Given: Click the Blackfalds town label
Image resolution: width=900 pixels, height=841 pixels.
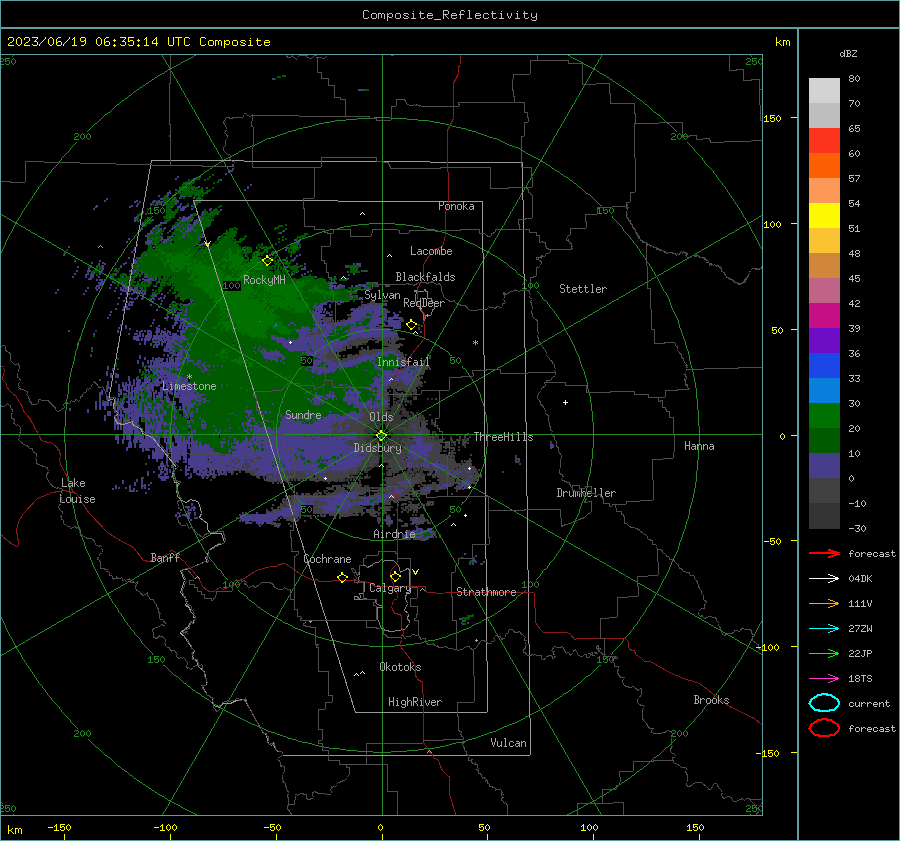Looking at the screenshot, I should (x=425, y=277).
